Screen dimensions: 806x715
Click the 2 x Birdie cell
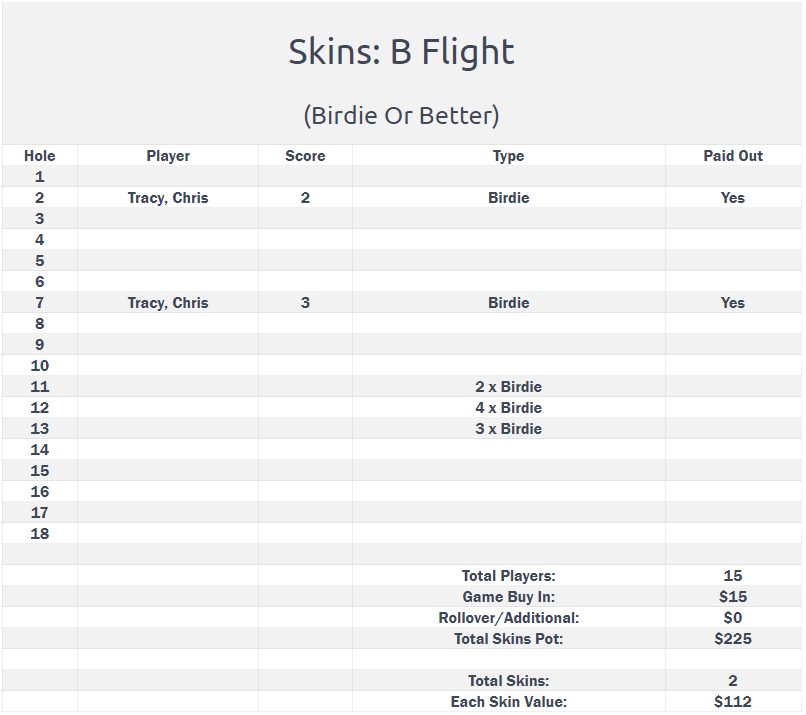point(508,387)
